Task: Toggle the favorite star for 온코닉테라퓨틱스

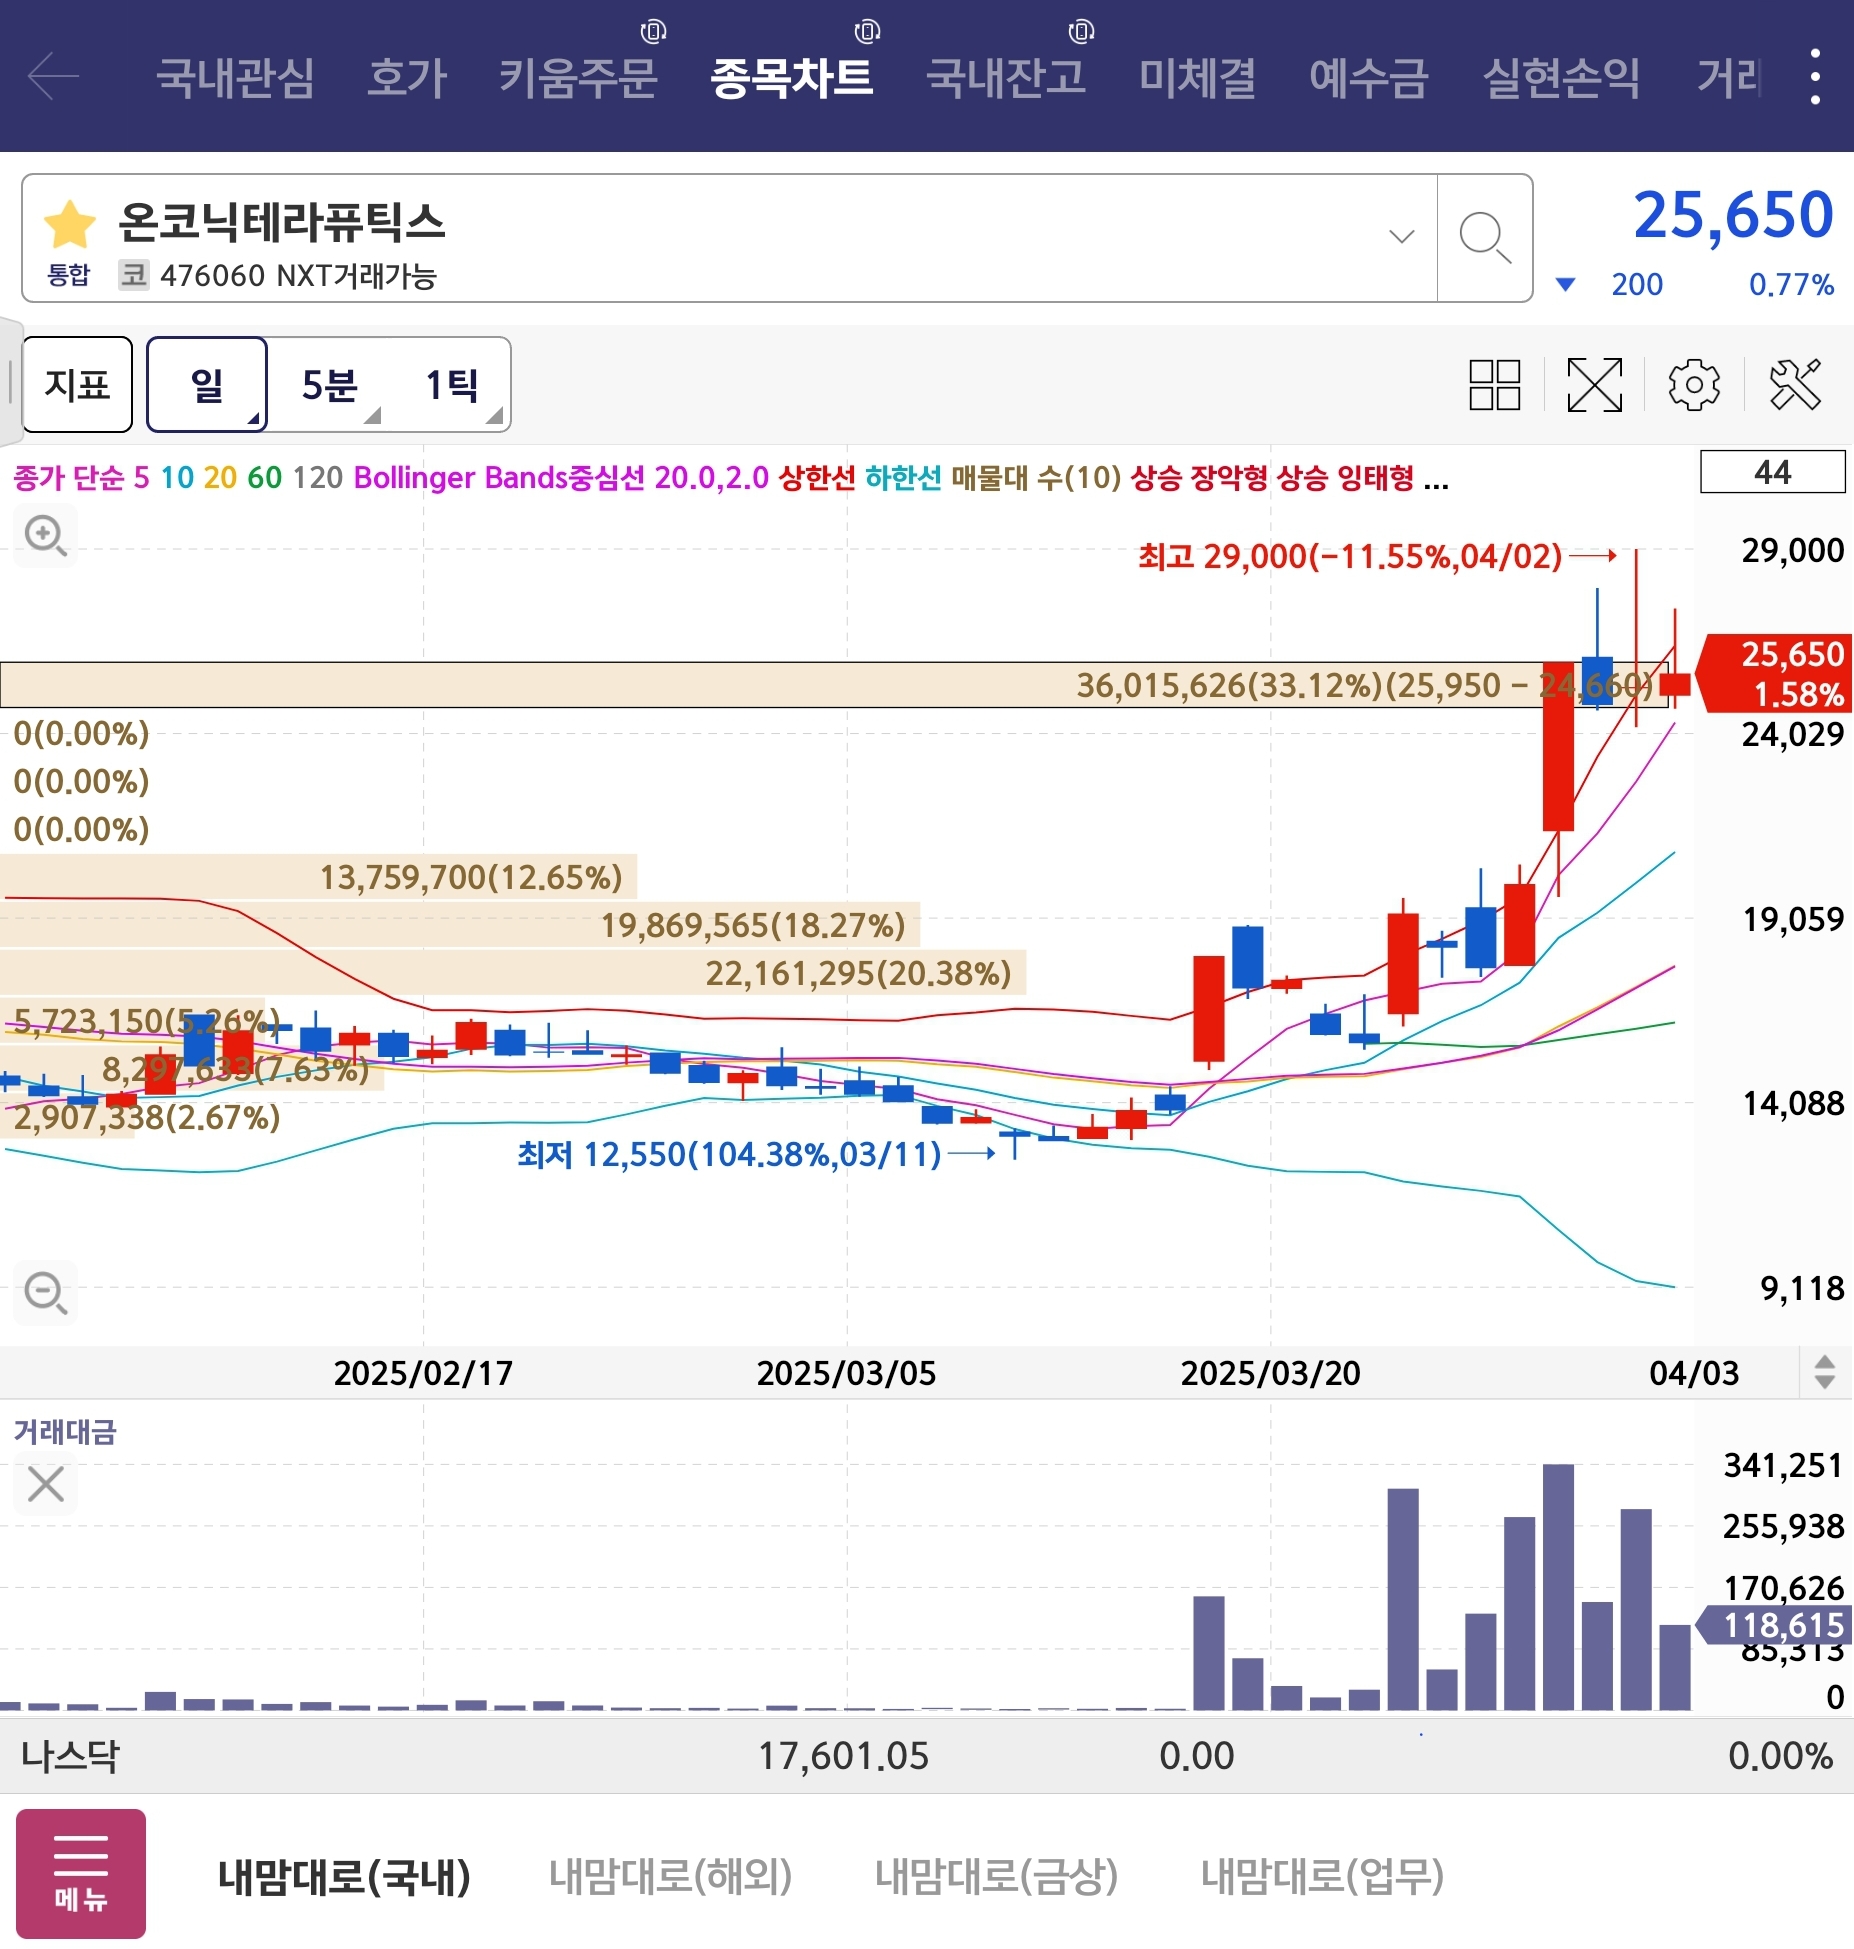Action: click(x=70, y=223)
